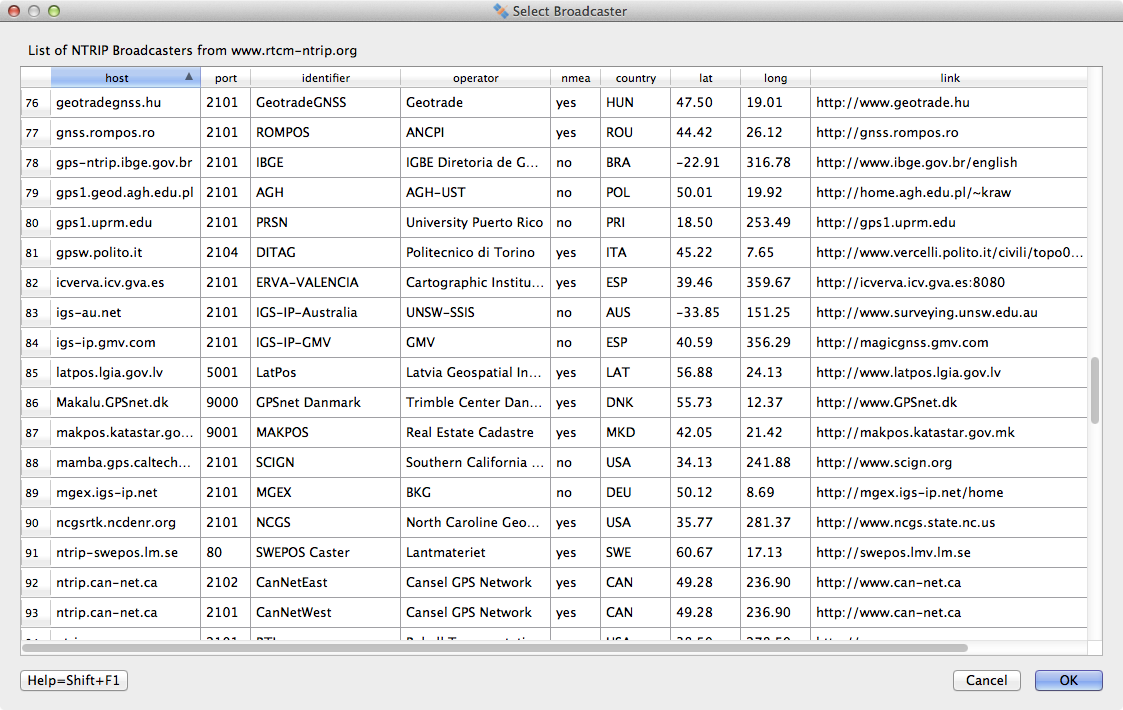Open help with Help=Shift+F1 button
Image resolution: width=1123 pixels, height=710 pixels.
tap(74, 680)
